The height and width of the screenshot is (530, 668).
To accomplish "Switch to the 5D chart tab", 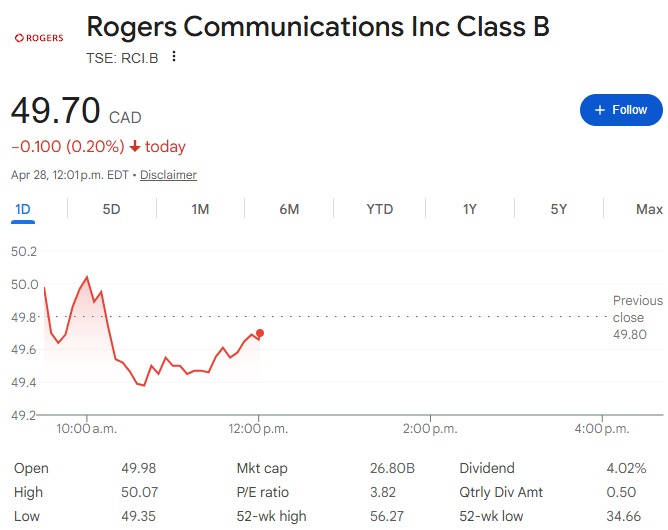I will tap(111, 209).
